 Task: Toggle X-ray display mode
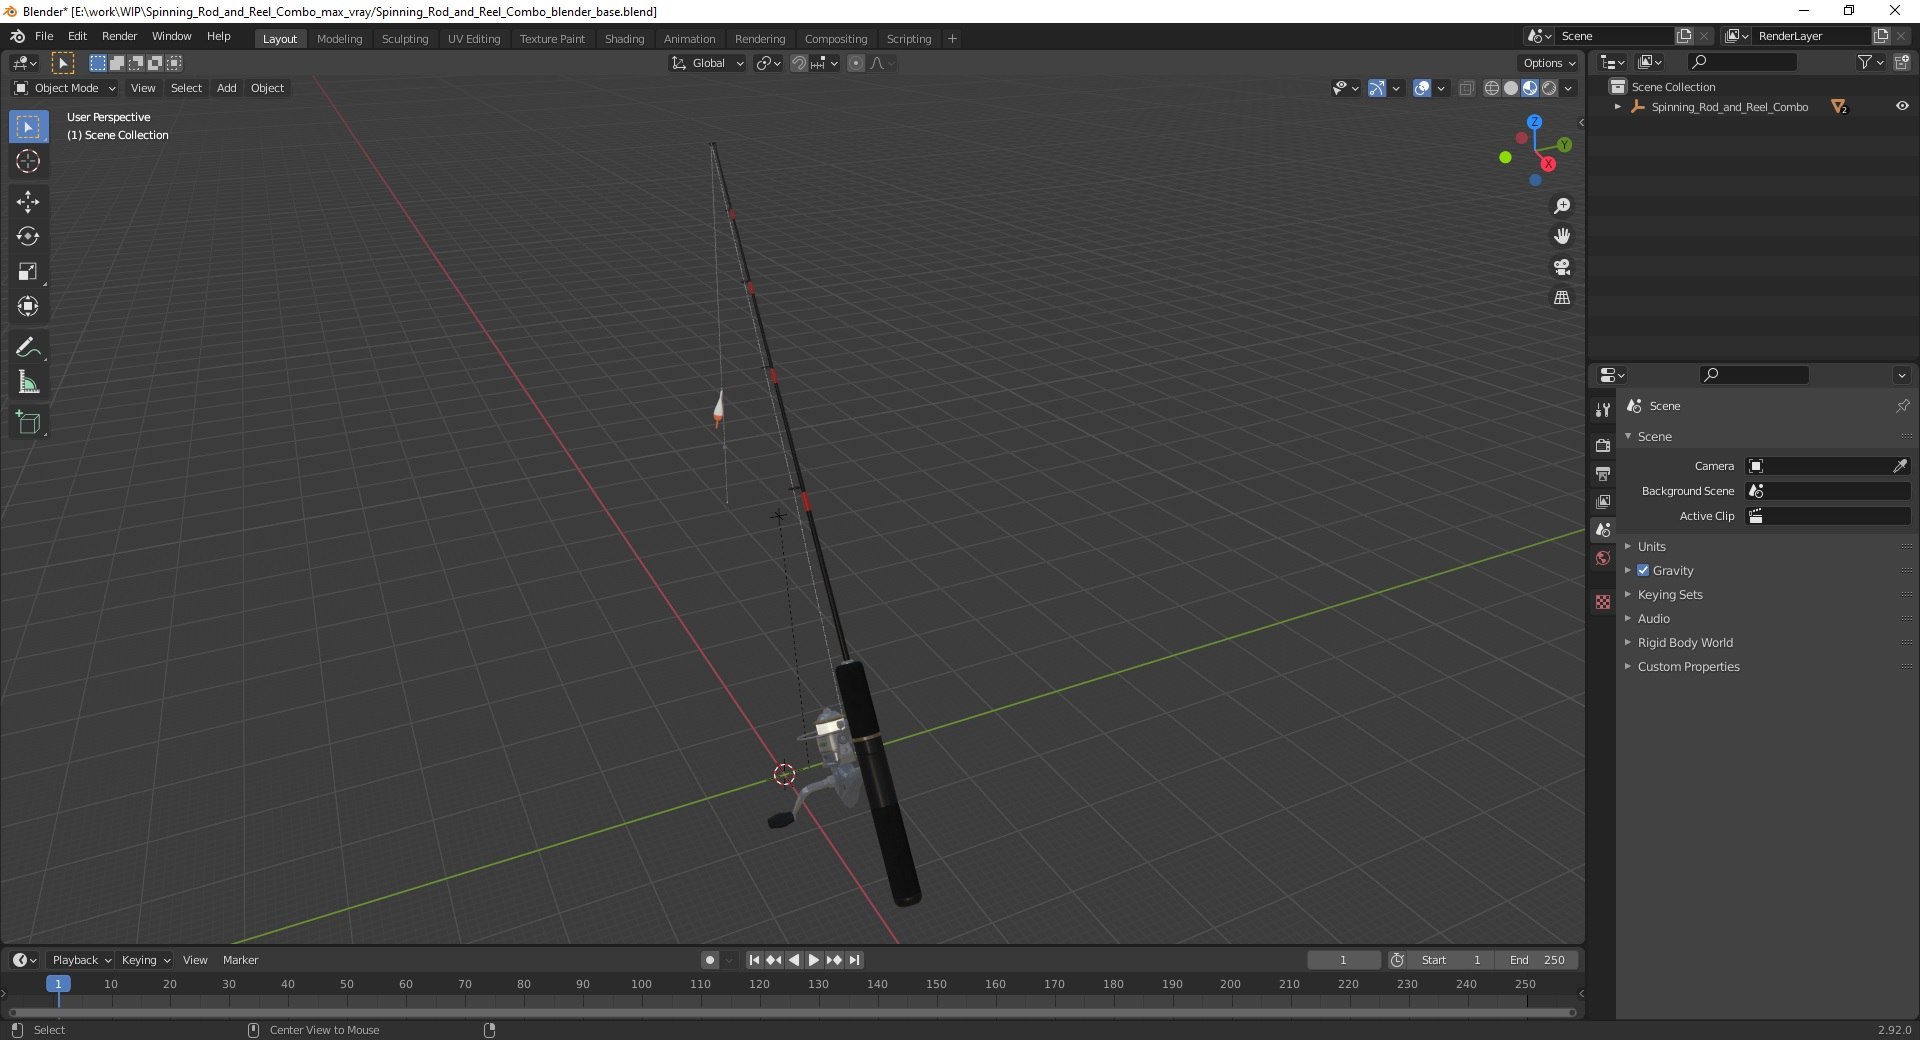click(x=1466, y=88)
